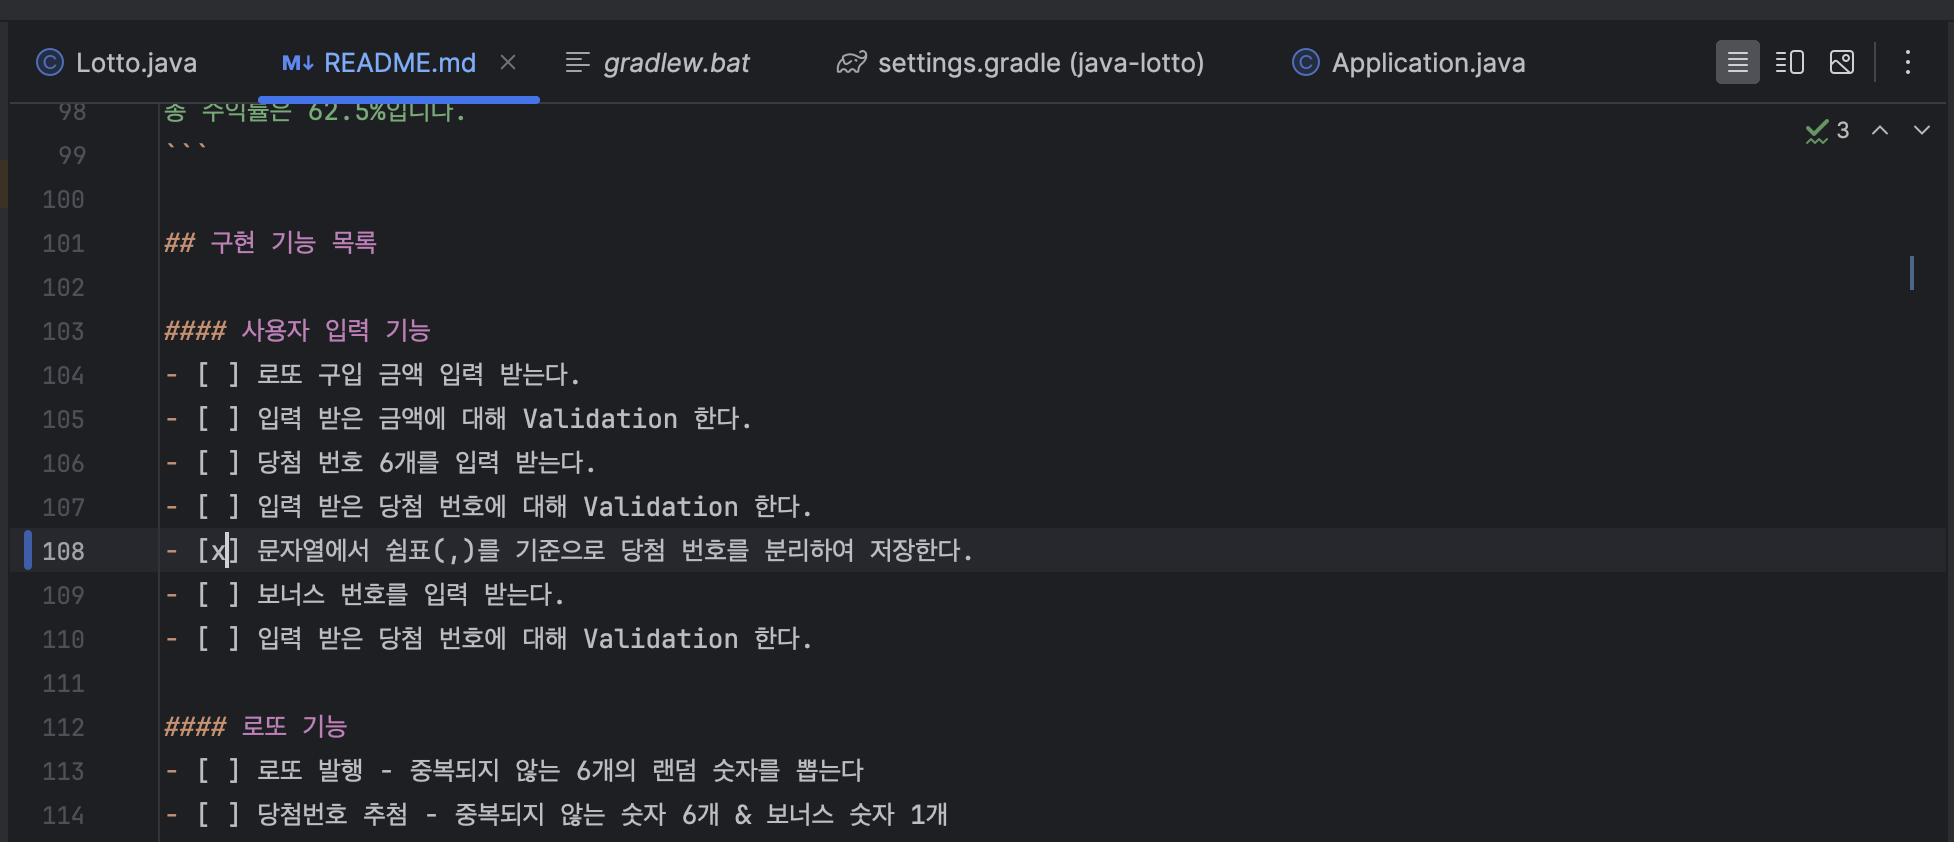
Task: Click the blue marker in the scrollbar stripe
Action: click(x=1912, y=273)
